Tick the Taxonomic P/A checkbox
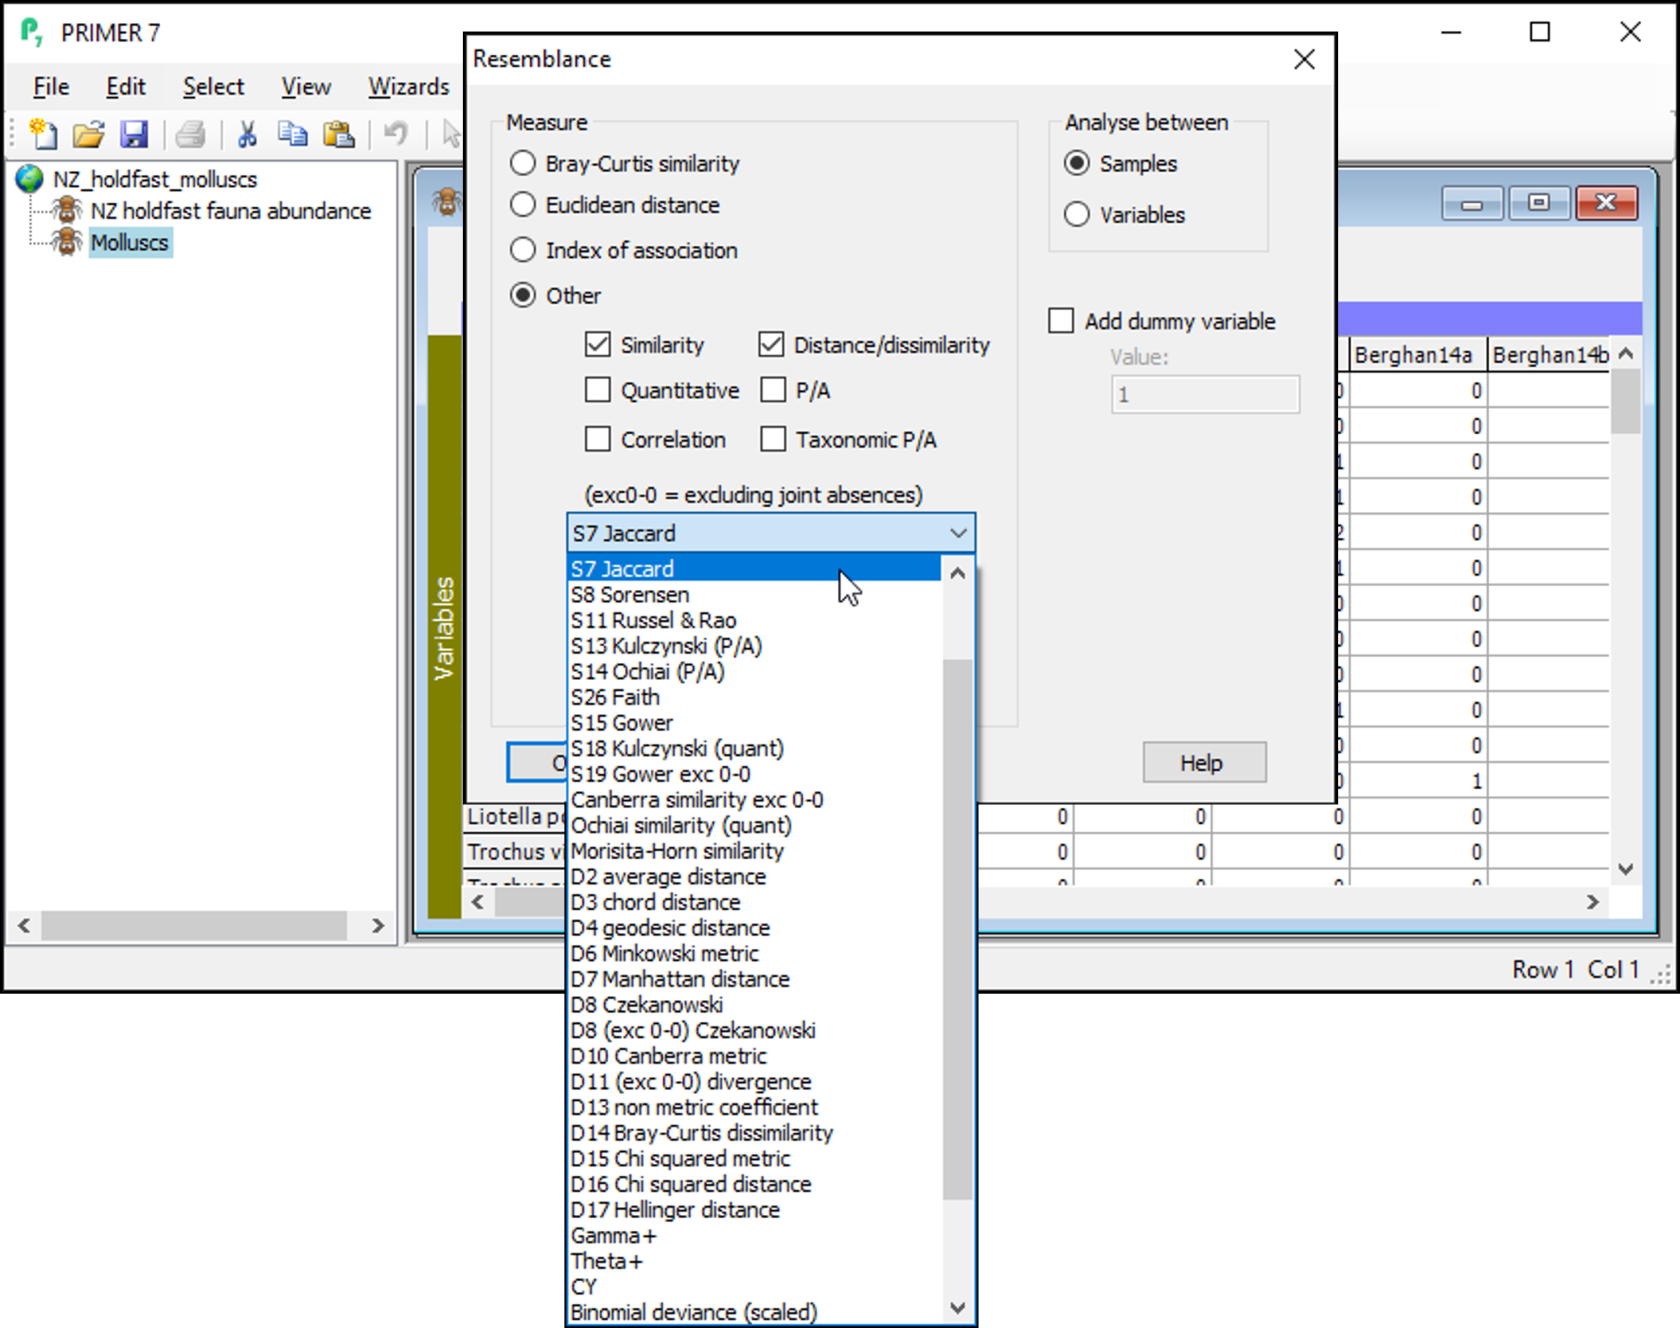 point(773,439)
